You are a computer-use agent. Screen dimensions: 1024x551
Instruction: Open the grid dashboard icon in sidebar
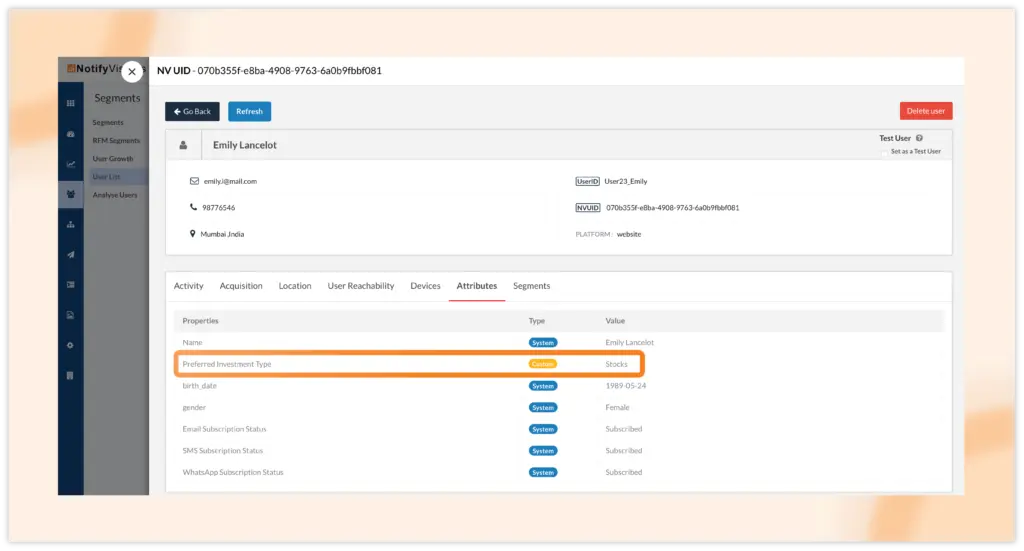pyautogui.click(x=70, y=103)
